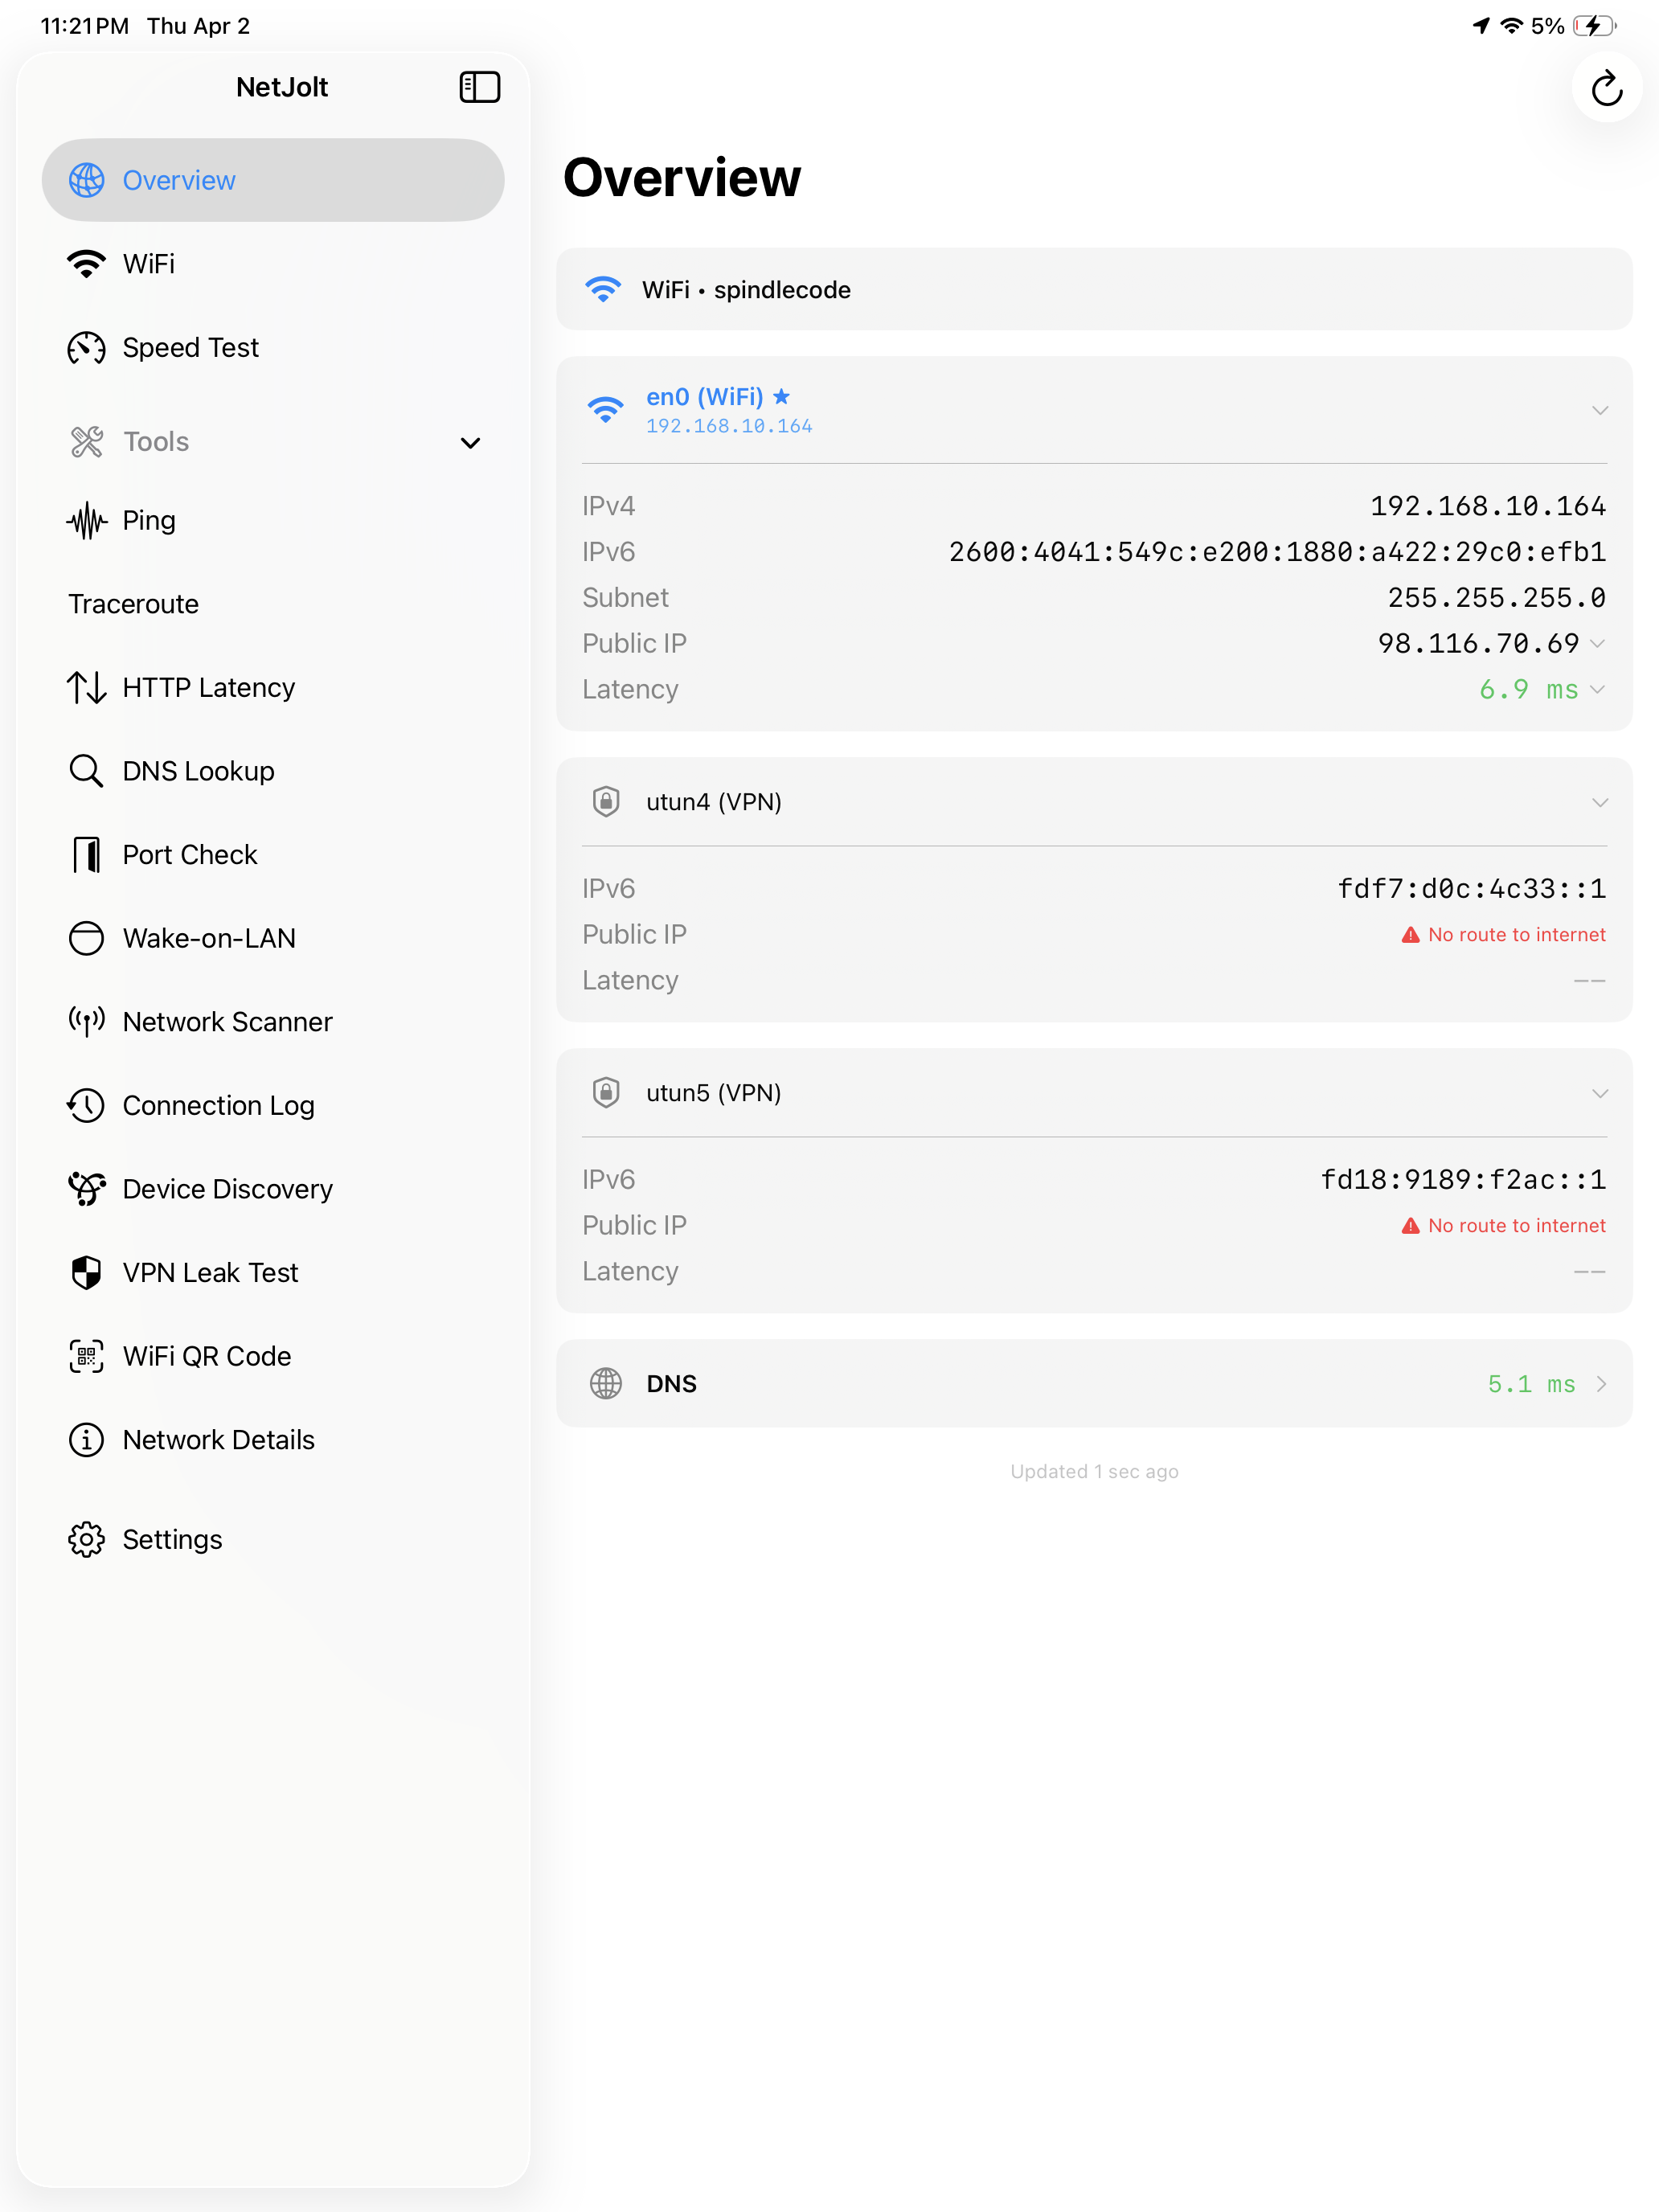Open the Wake-on-LAN tool
Image resolution: width=1659 pixels, height=2212 pixels.
click(x=208, y=938)
